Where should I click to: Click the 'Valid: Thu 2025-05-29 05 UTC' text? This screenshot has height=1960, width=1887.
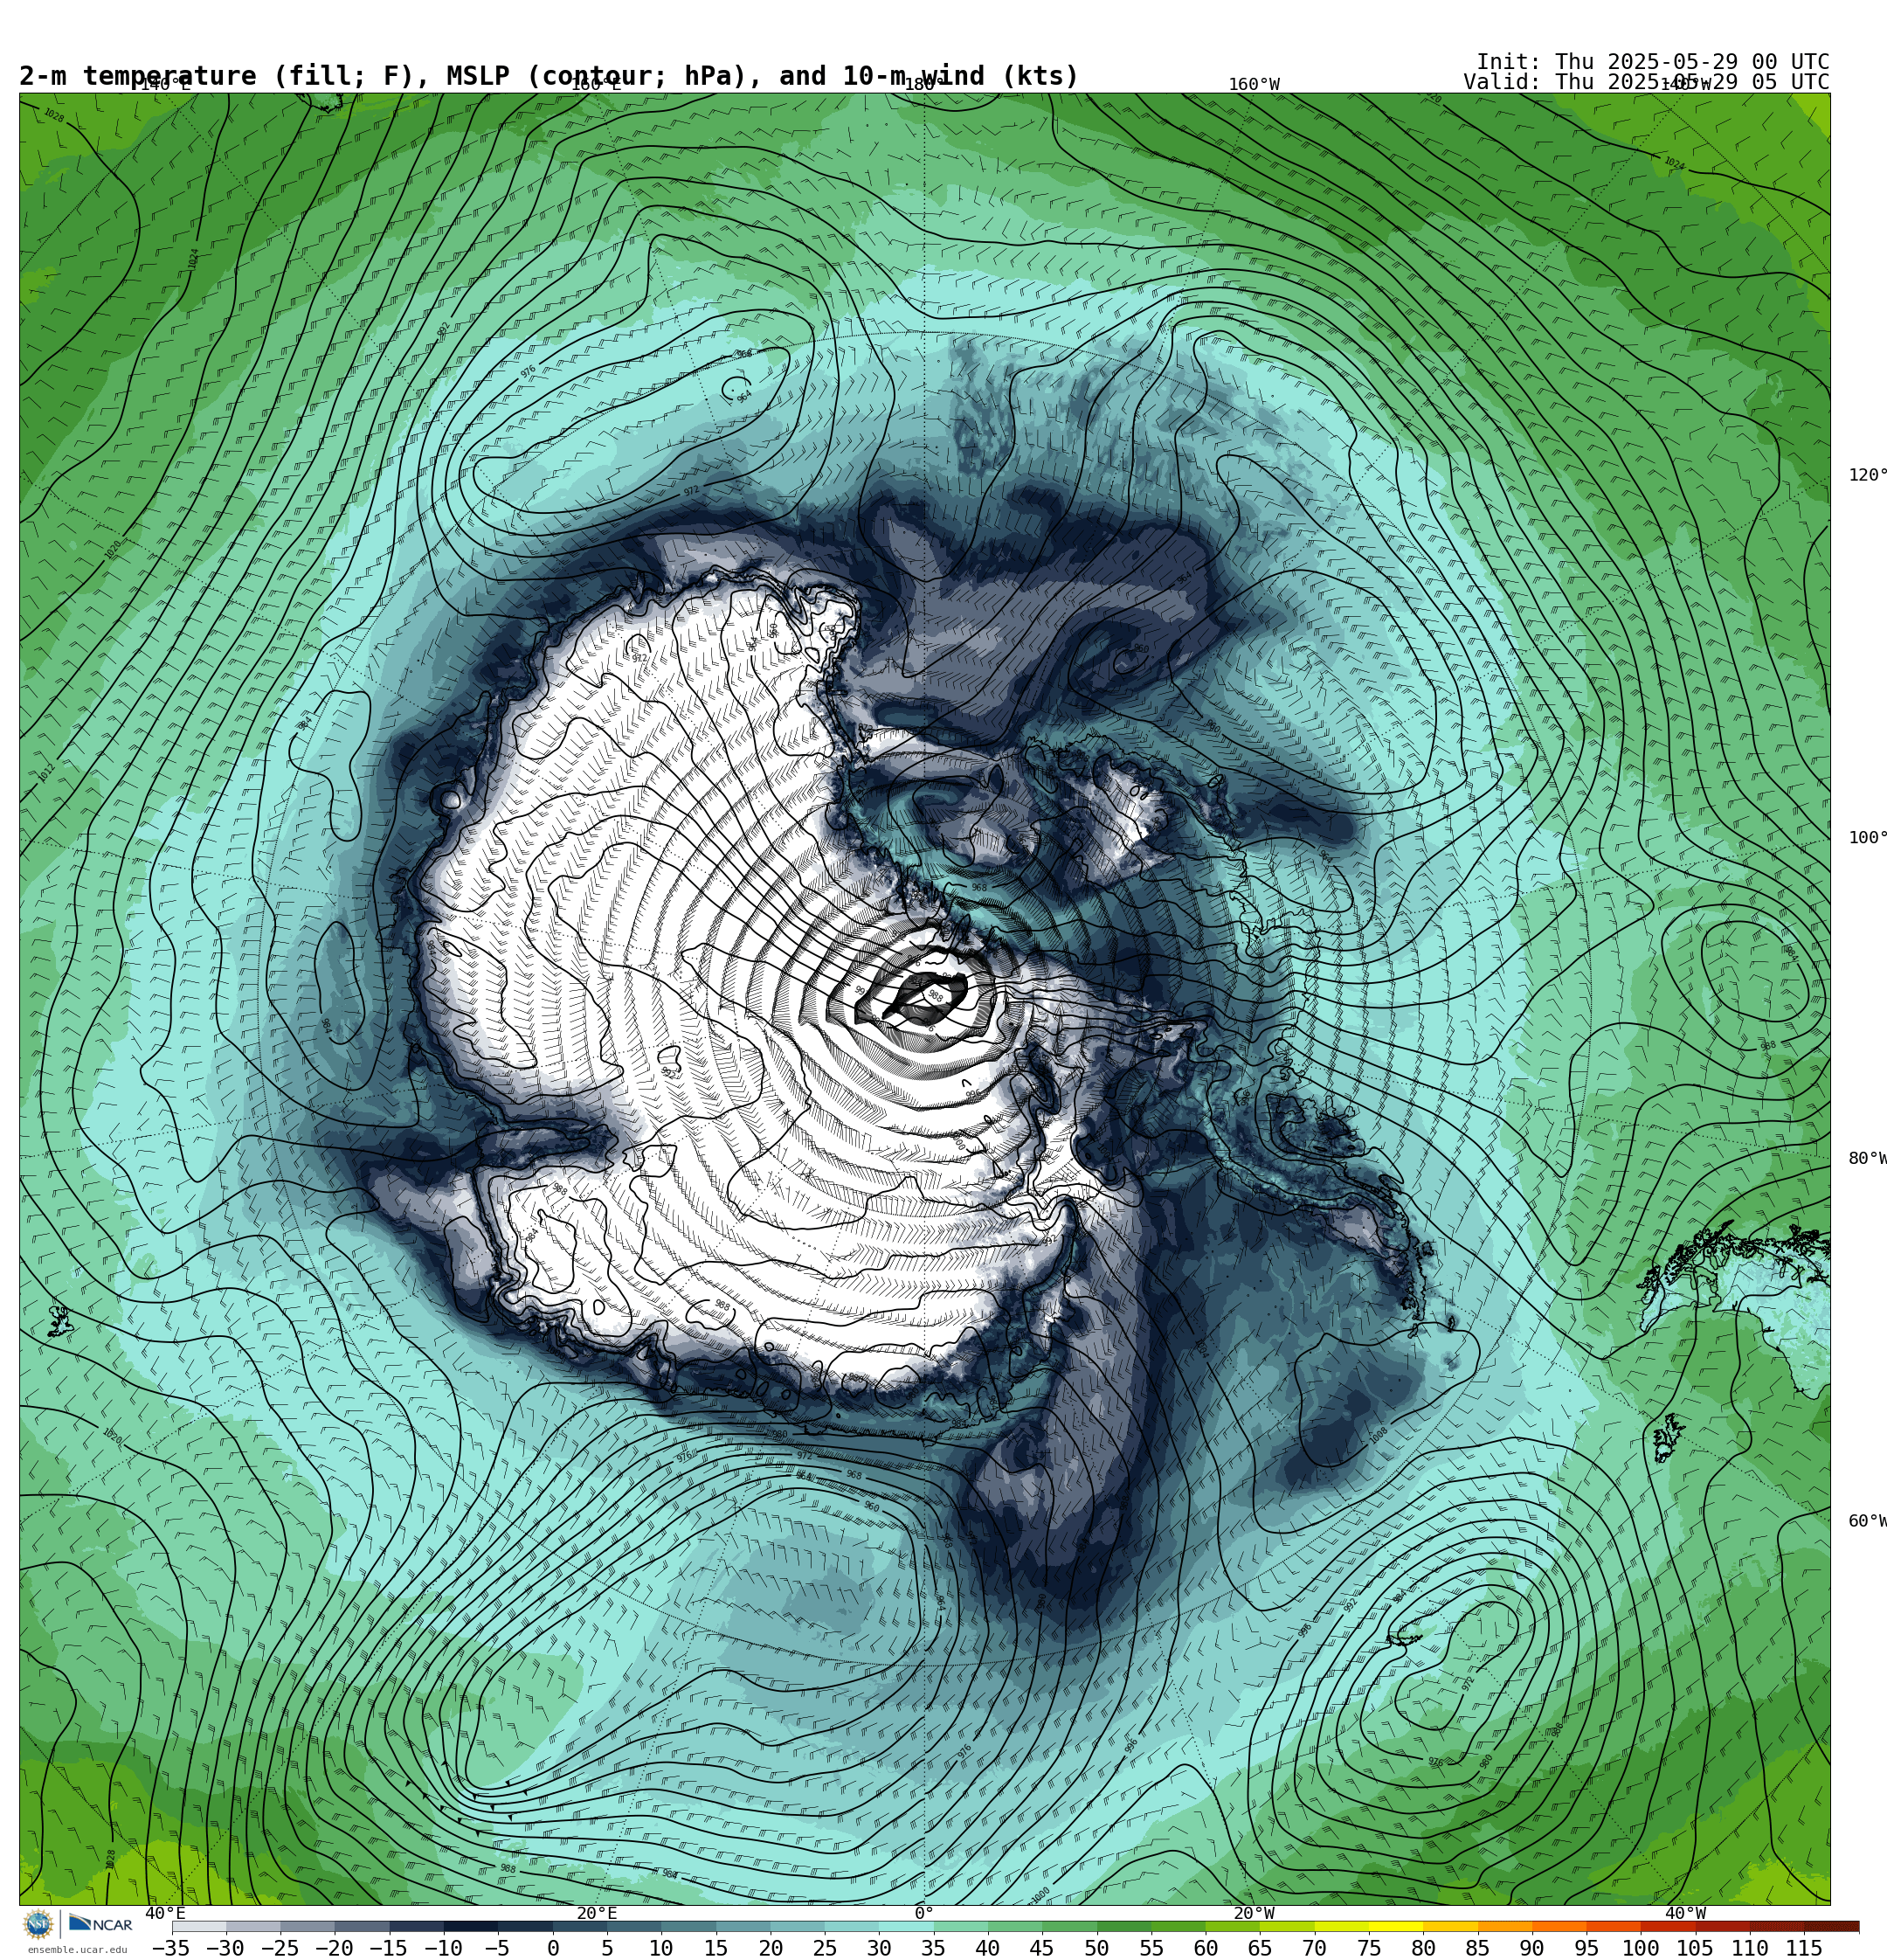[1646, 82]
